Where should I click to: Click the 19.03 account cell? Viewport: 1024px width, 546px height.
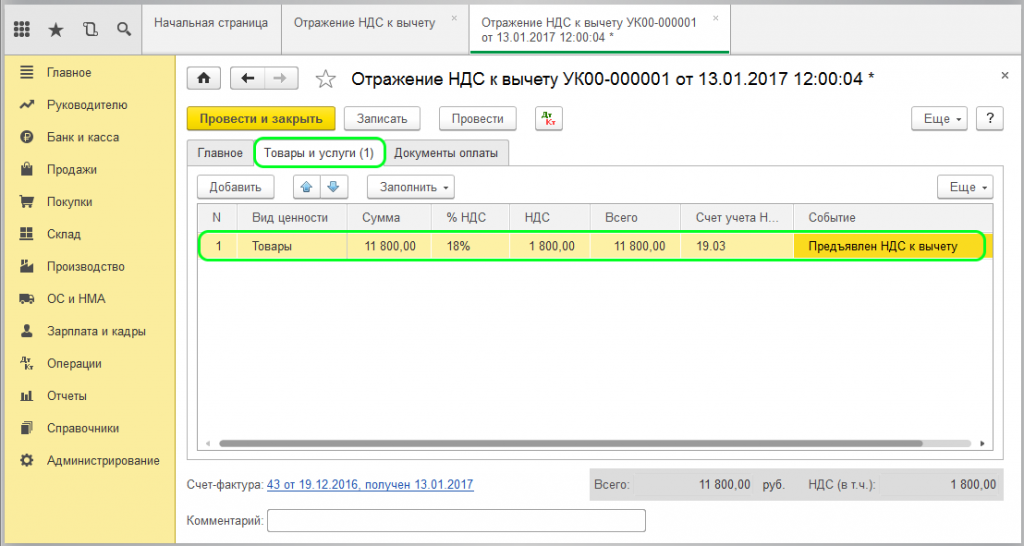(737, 246)
